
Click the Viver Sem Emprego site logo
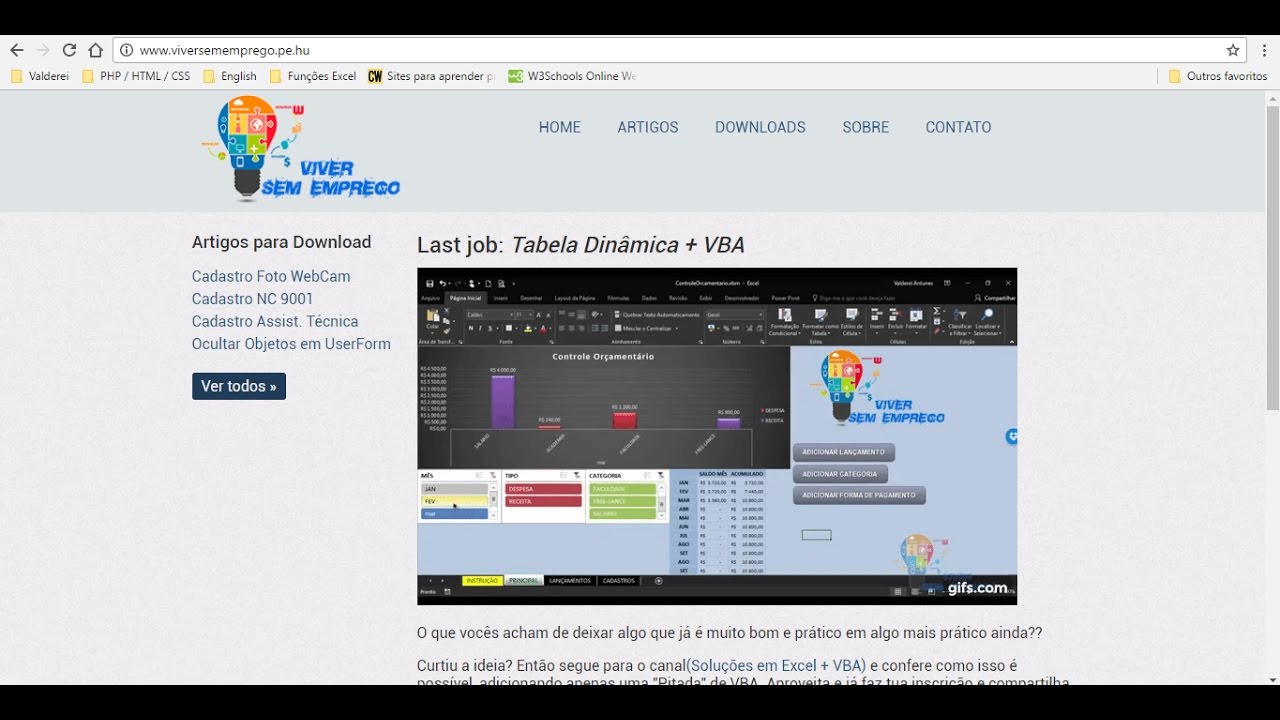tap(300, 148)
